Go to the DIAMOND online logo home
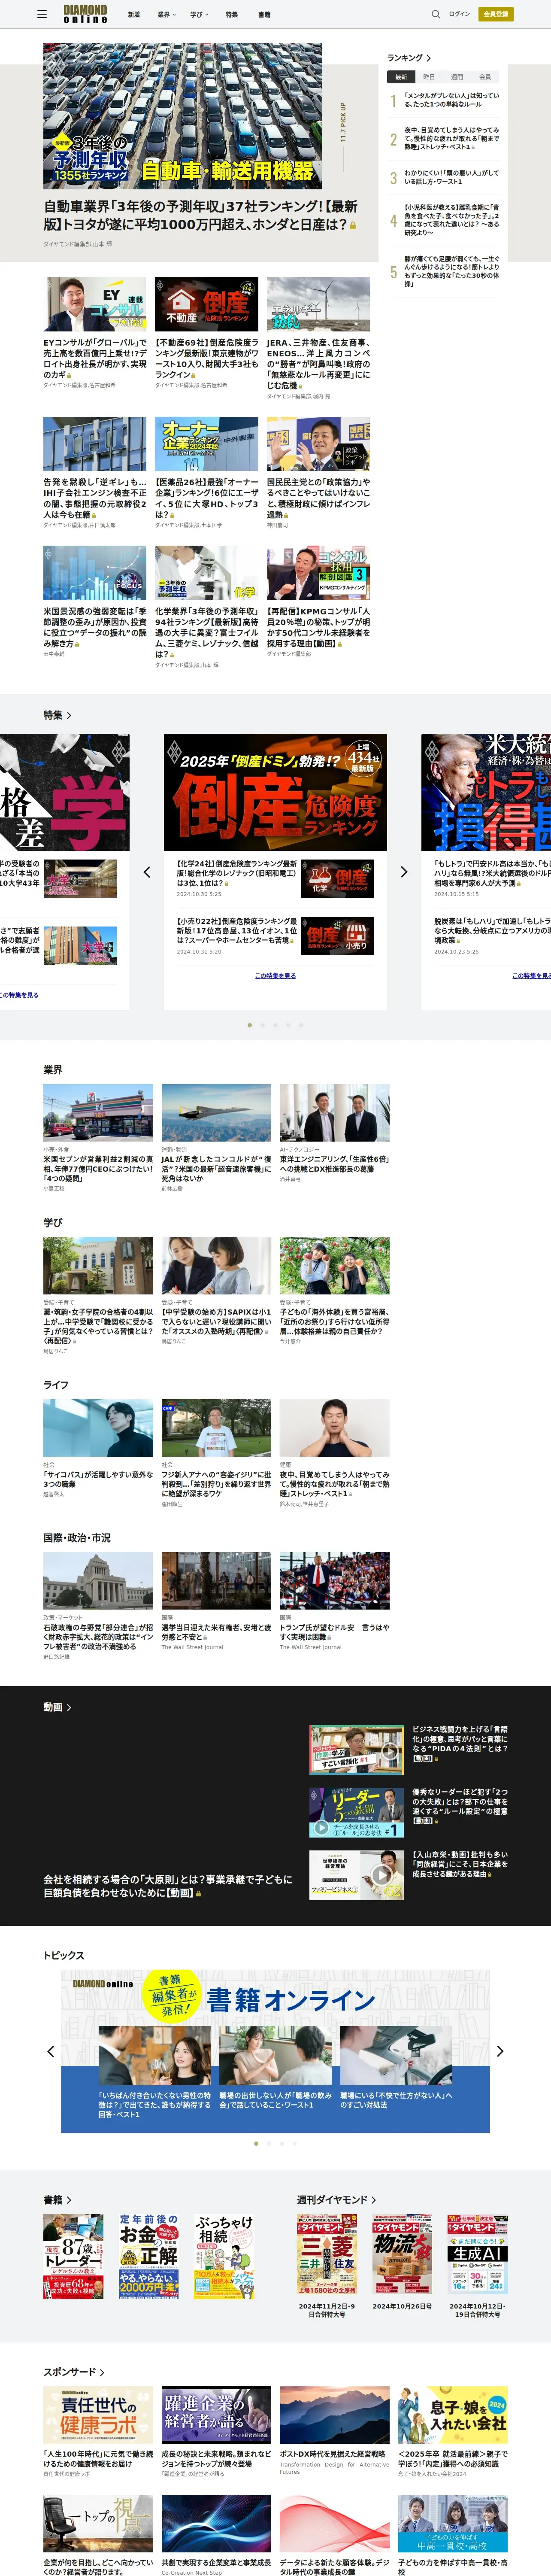Viewport: 551px width, 2576px height. [x=85, y=14]
